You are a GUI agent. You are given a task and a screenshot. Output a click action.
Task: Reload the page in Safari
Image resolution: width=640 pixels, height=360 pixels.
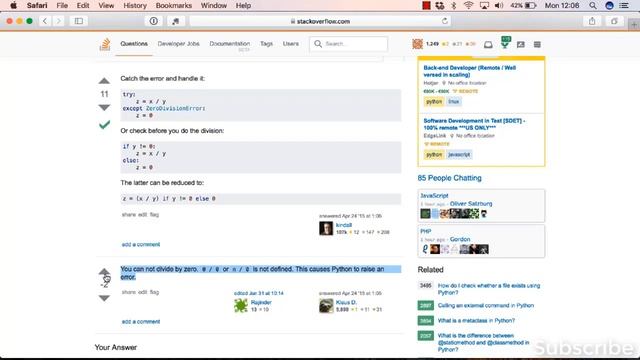[x=445, y=21]
